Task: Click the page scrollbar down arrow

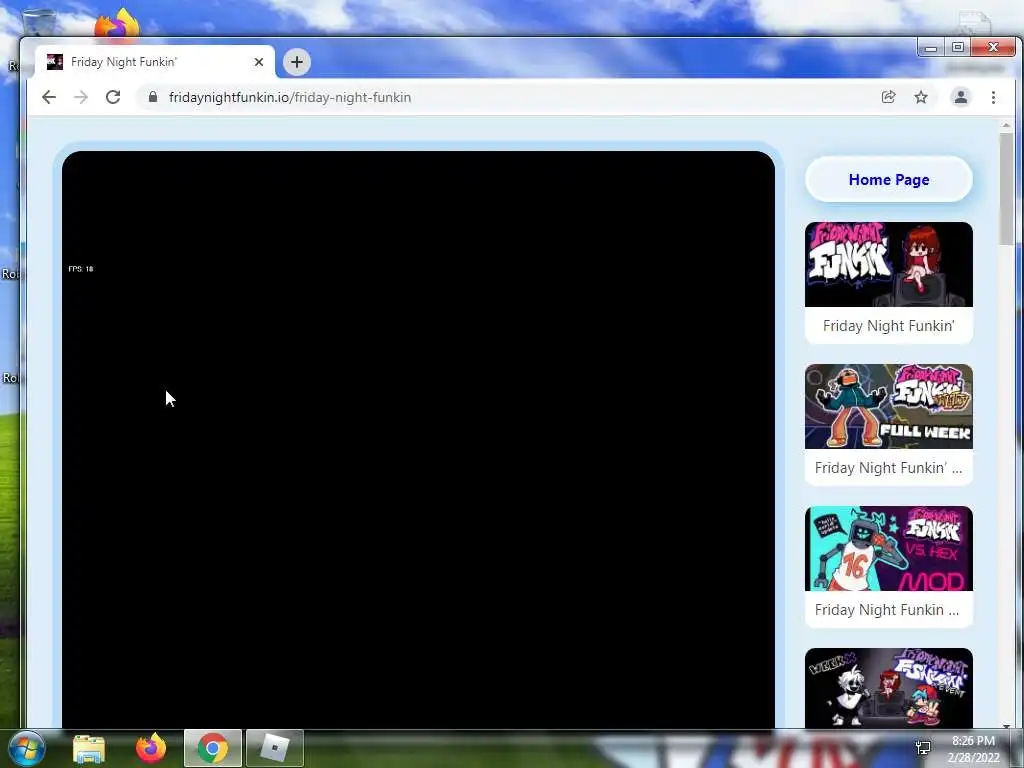Action: pyautogui.click(x=1006, y=725)
